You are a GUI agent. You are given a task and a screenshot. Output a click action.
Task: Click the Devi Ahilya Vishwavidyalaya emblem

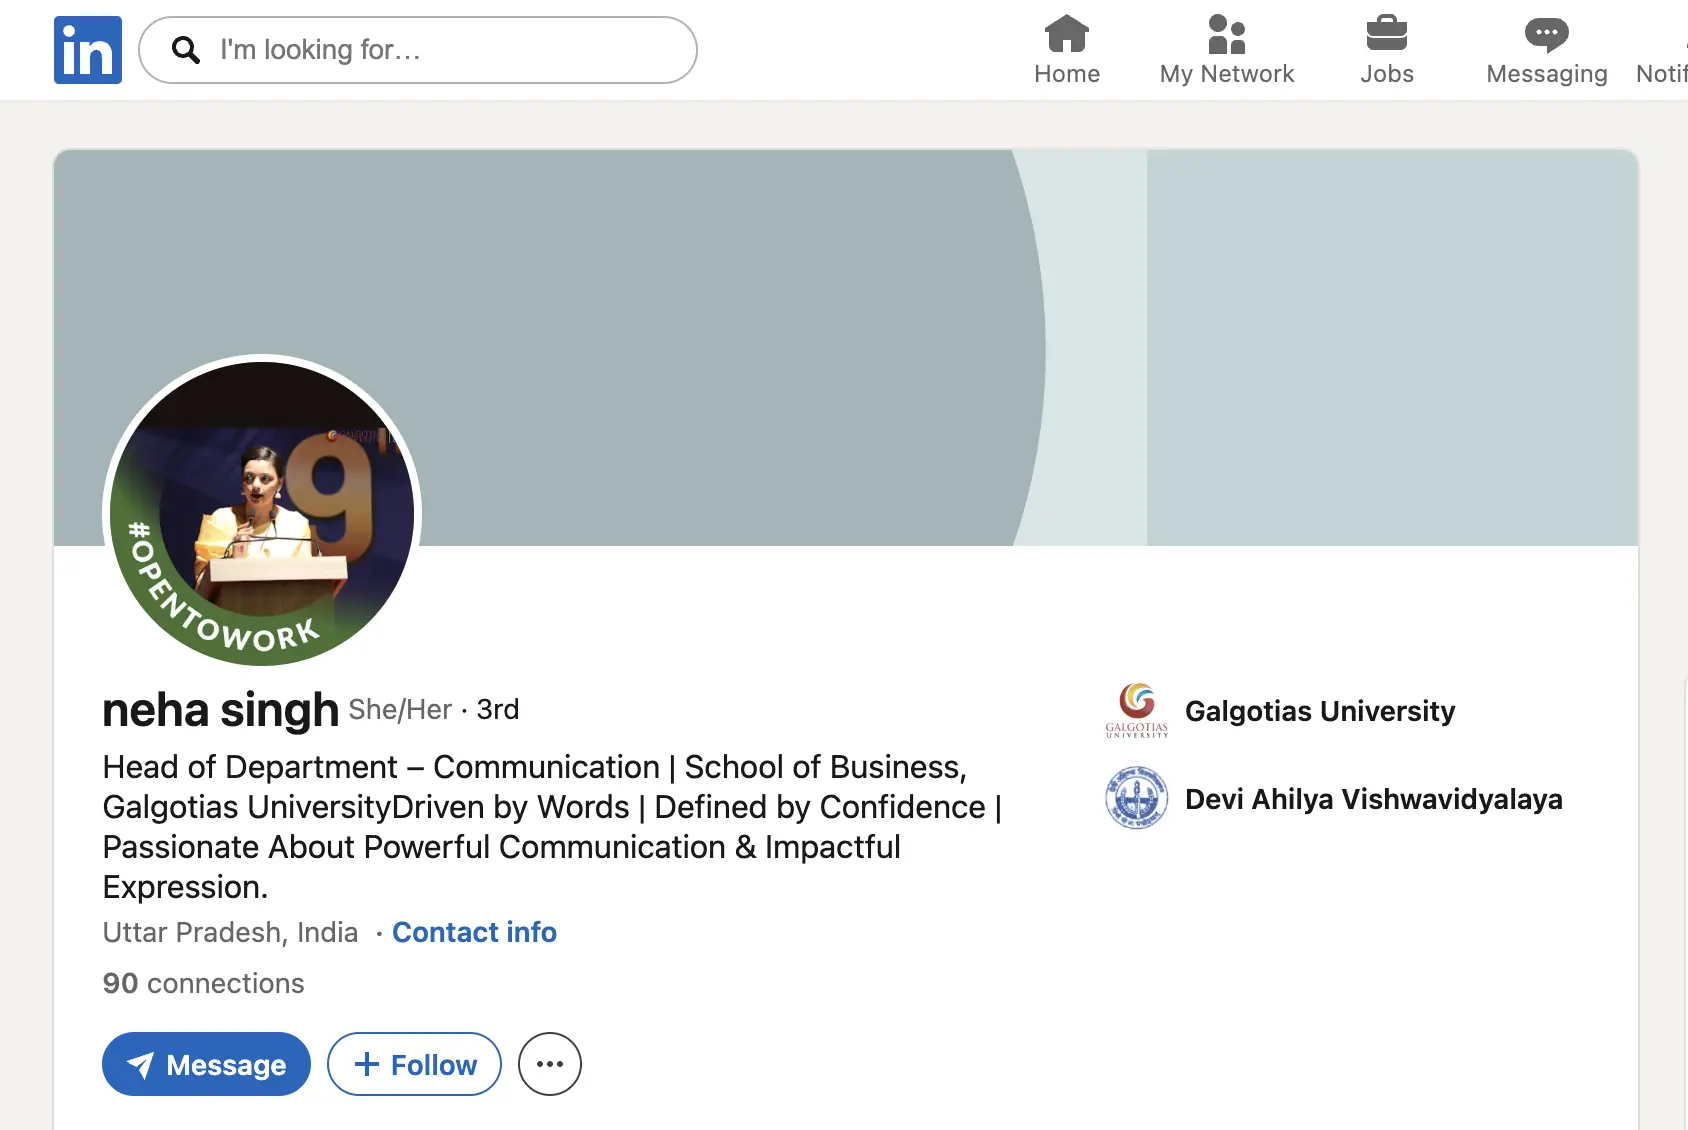pyautogui.click(x=1136, y=798)
